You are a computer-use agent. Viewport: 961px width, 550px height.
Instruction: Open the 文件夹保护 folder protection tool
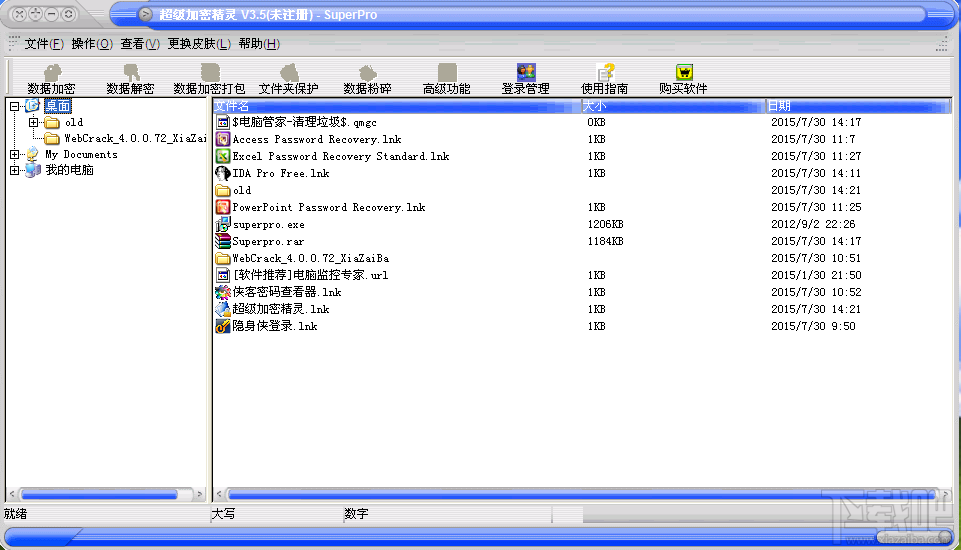coord(289,79)
